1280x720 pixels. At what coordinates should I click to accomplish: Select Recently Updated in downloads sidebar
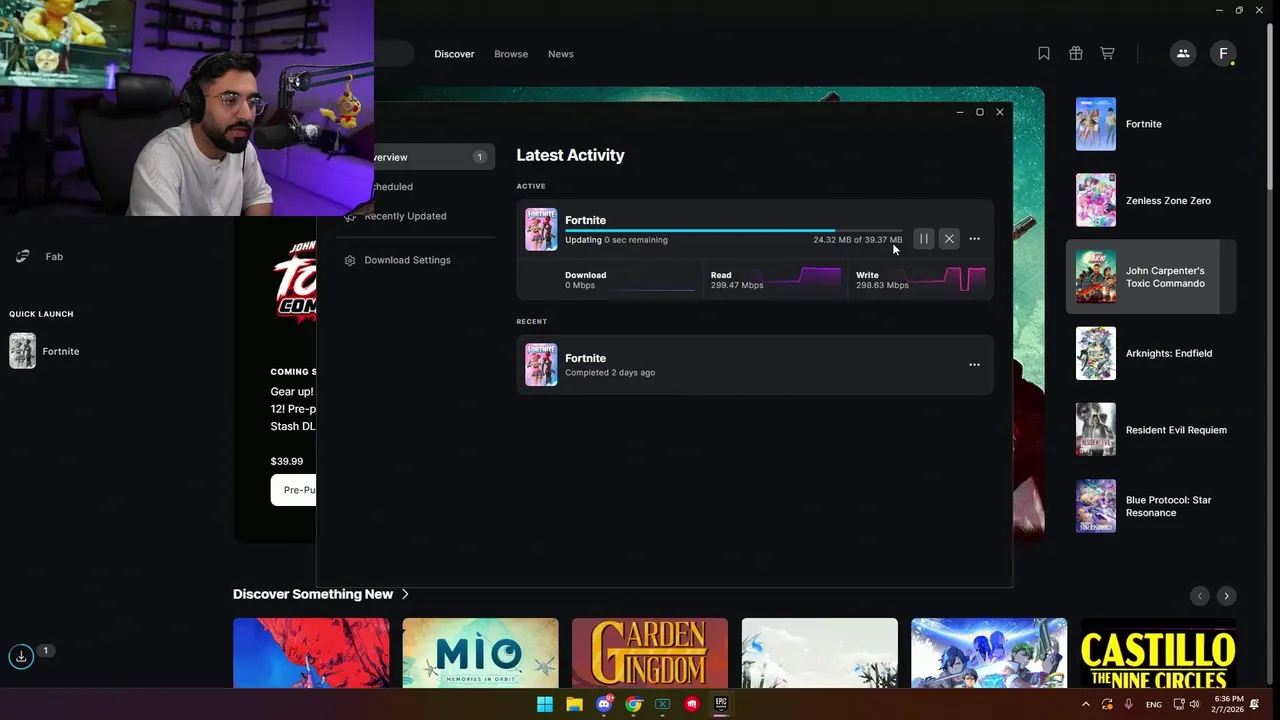click(x=405, y=216)
